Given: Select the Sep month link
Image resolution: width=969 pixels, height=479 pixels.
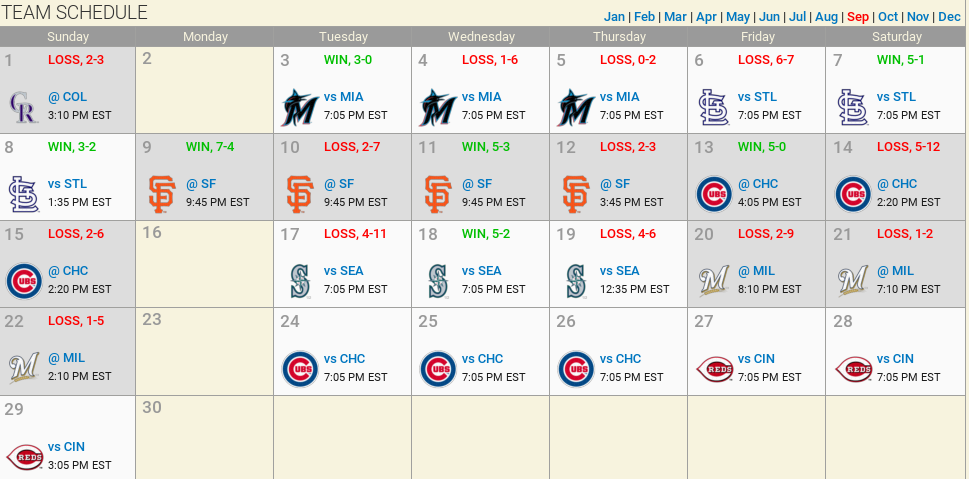Looking at the screenshot, I should point(858,17).
